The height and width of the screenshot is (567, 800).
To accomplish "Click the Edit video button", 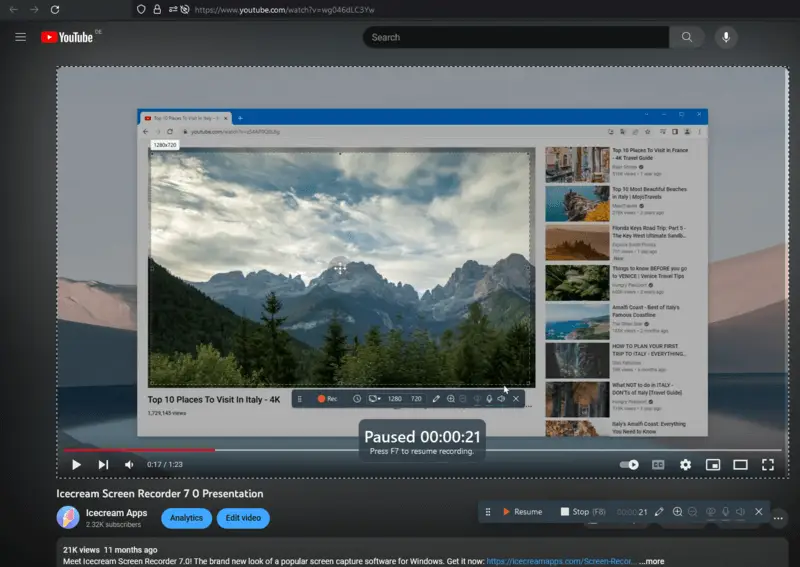I will click(x=243, y=518).
